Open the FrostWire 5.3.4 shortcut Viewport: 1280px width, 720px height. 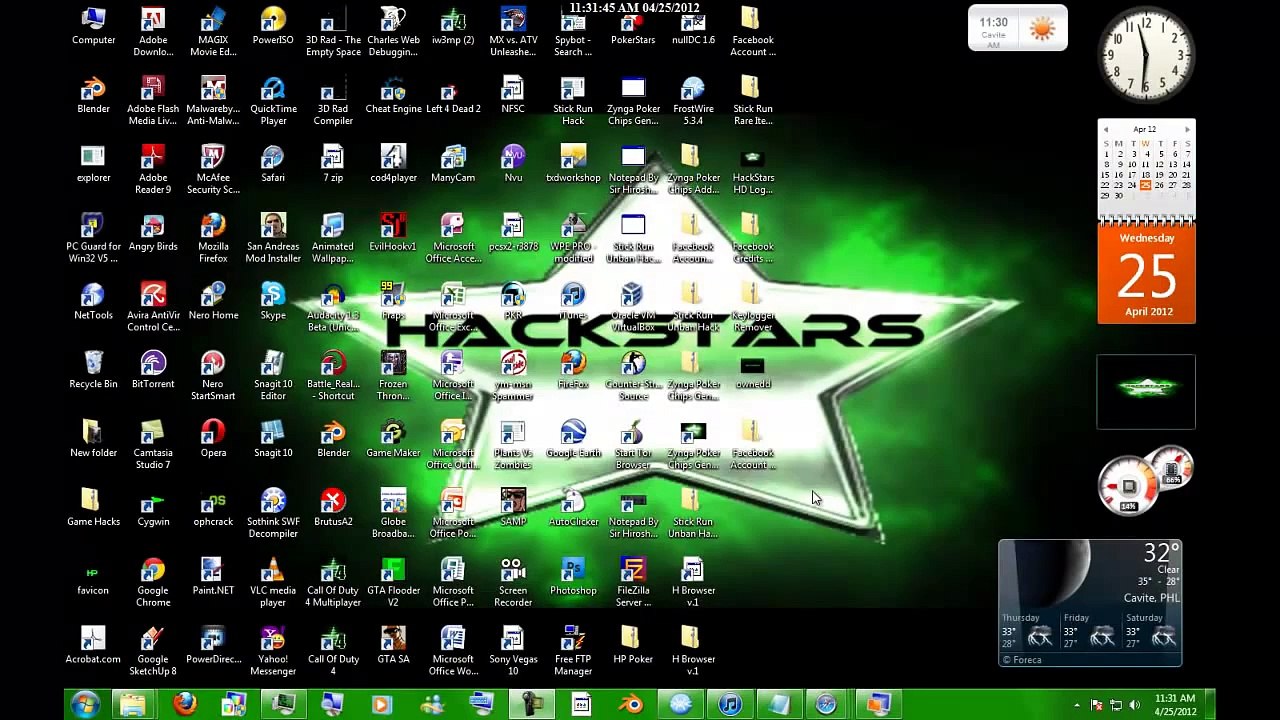click(x=693, y=102)
